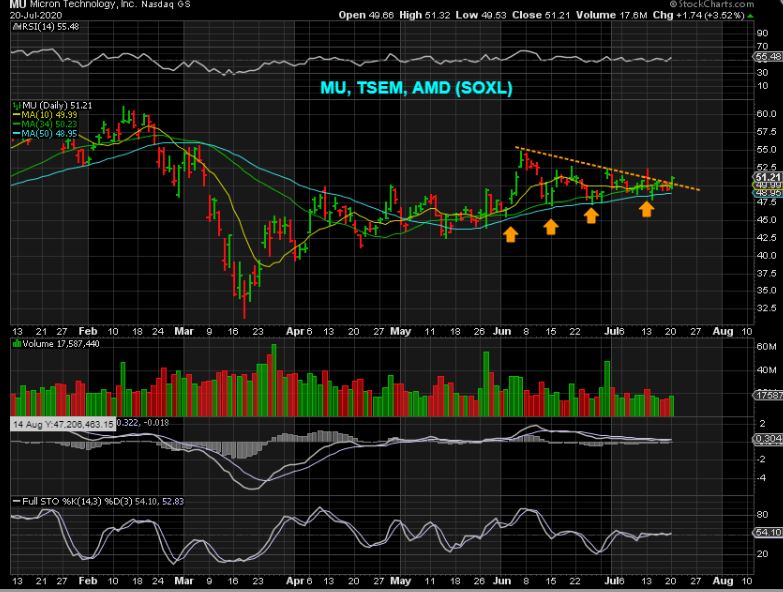Viewport: 783px width, 592px height.
Task: Click the 40.0 price axis label
Action: pos(767,255)
